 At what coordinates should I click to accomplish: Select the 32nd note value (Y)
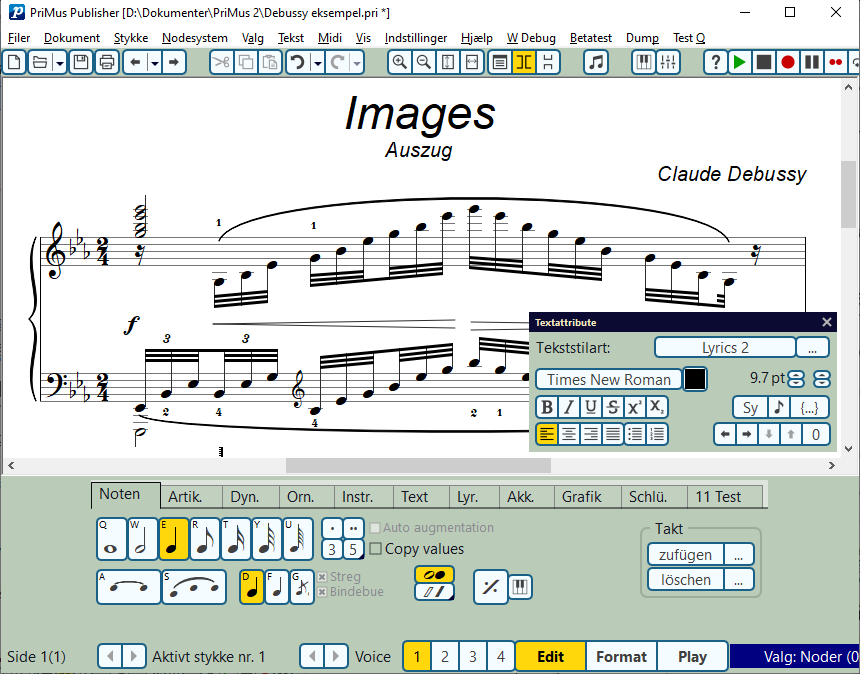[267, 539]
